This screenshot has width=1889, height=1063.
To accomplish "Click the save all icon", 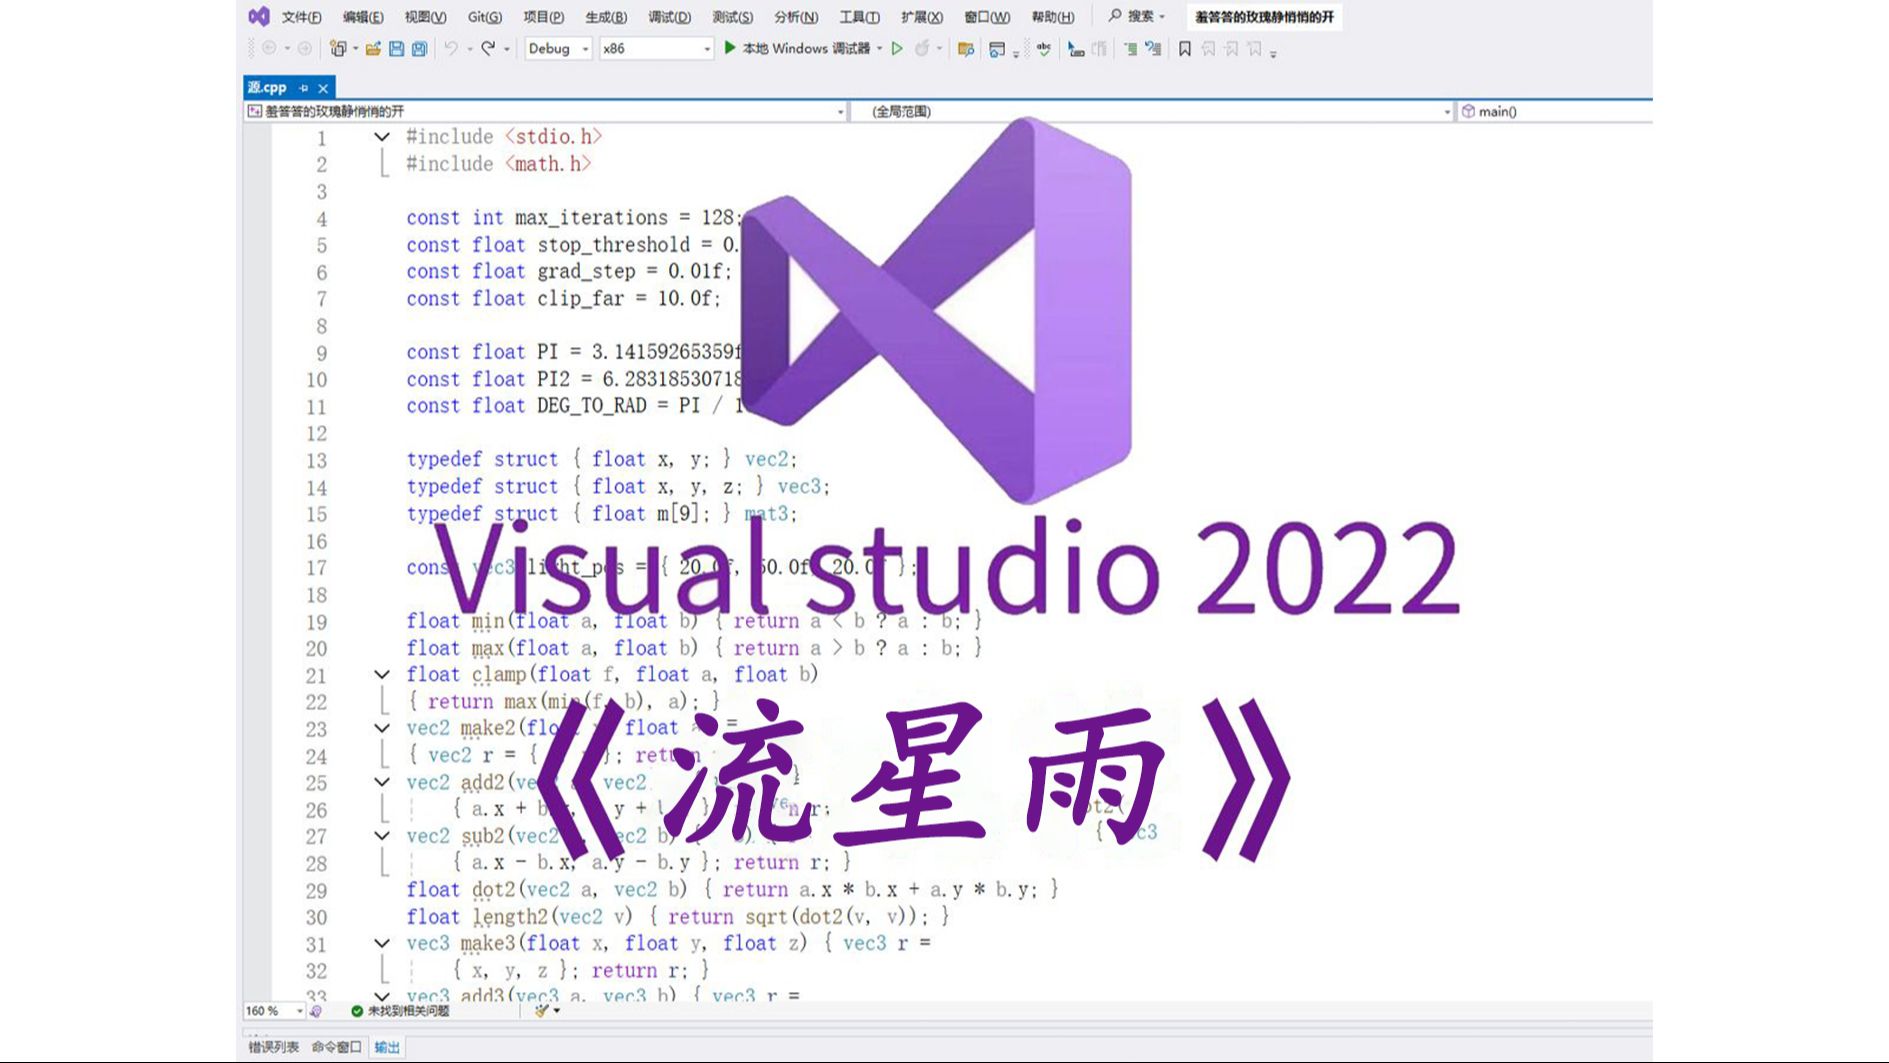I will (x=419, y=48).
